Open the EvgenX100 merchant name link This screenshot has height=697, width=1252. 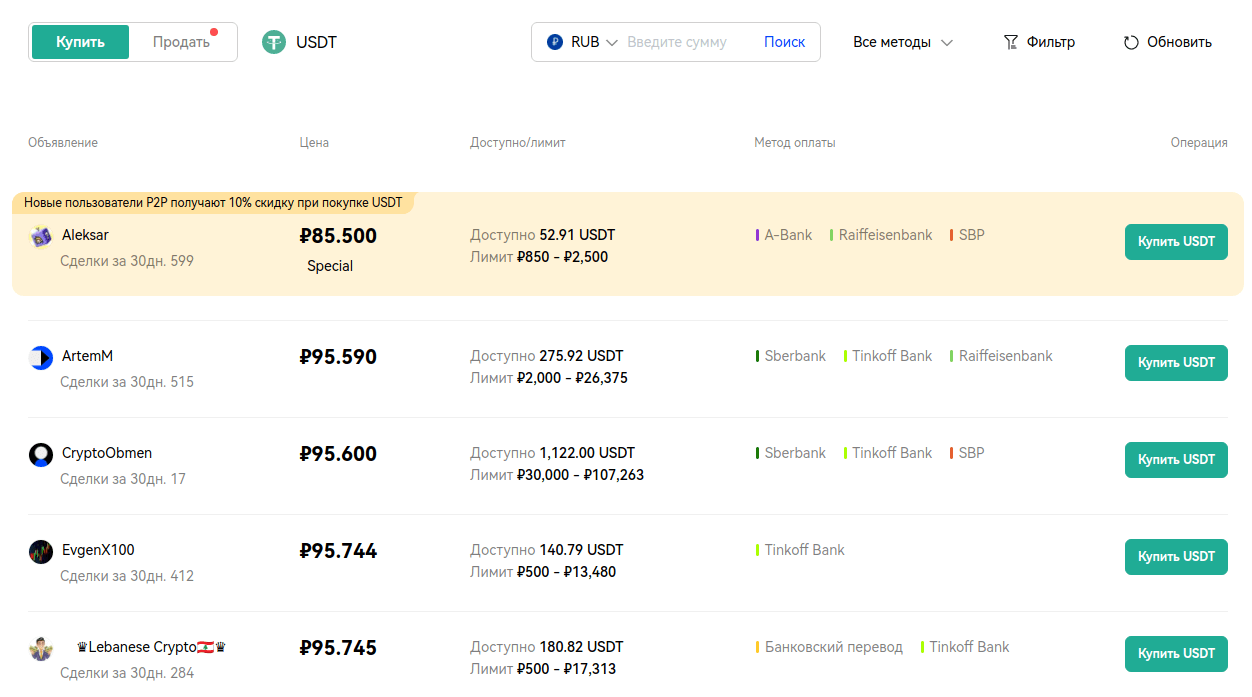[x=98, y=550]
